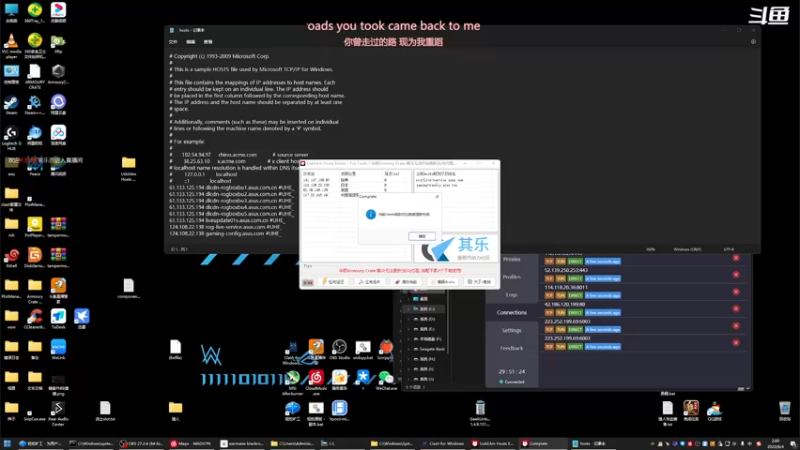Click the dlcdn-rogboxbu1.asus.com.cn hosts line
The height and width of the screenshot is (450, 800).
pyautogui.click(x=232, y=187)
